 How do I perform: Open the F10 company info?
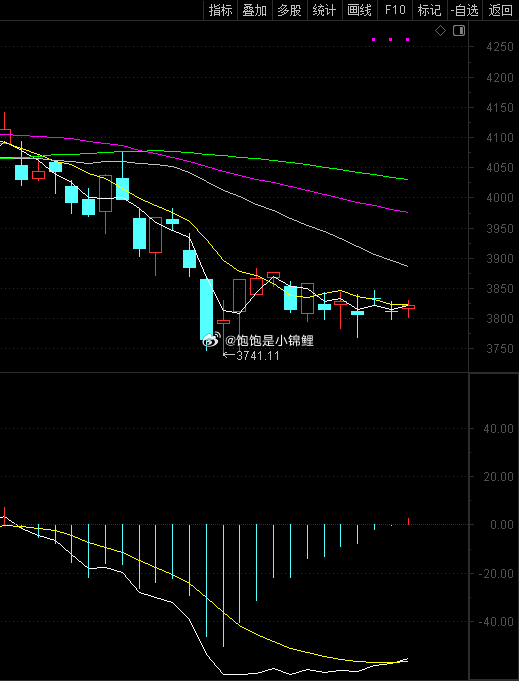coord(395,10)
